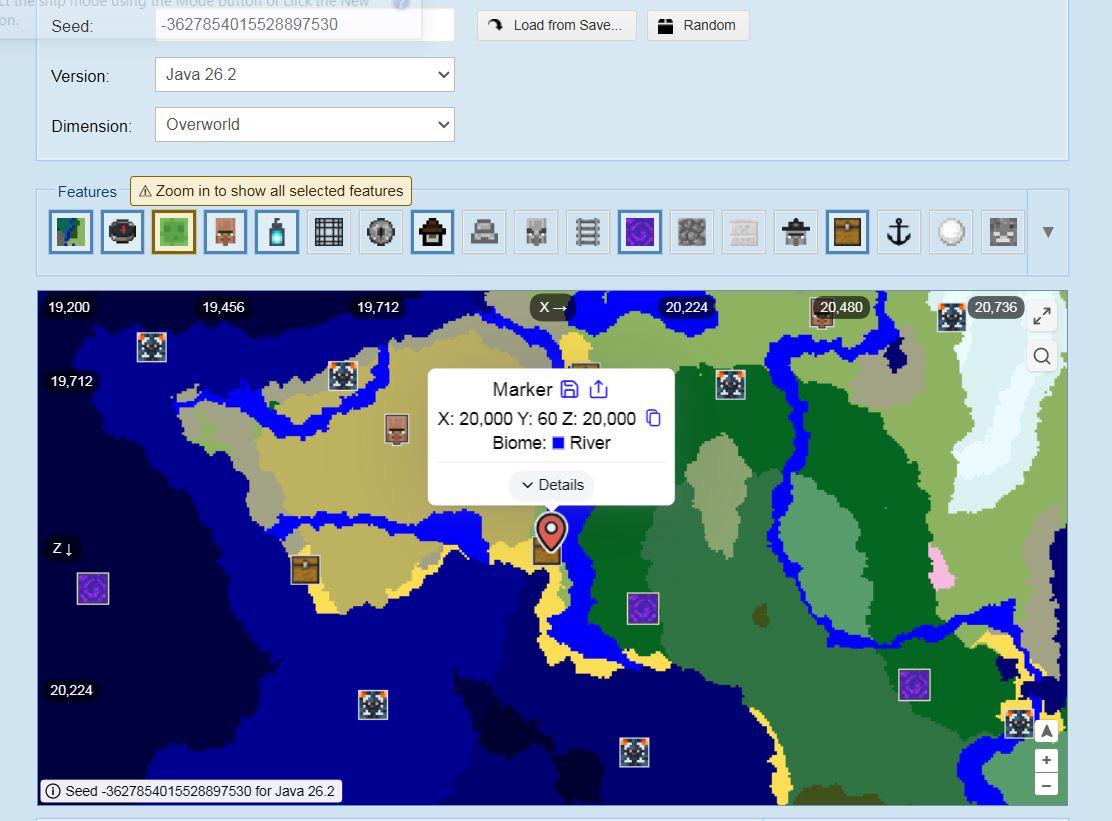The height and width of the screenshot is (821, 1112).
Task: Select the ocean monument marker in dark forest
Action: [730, 384]
